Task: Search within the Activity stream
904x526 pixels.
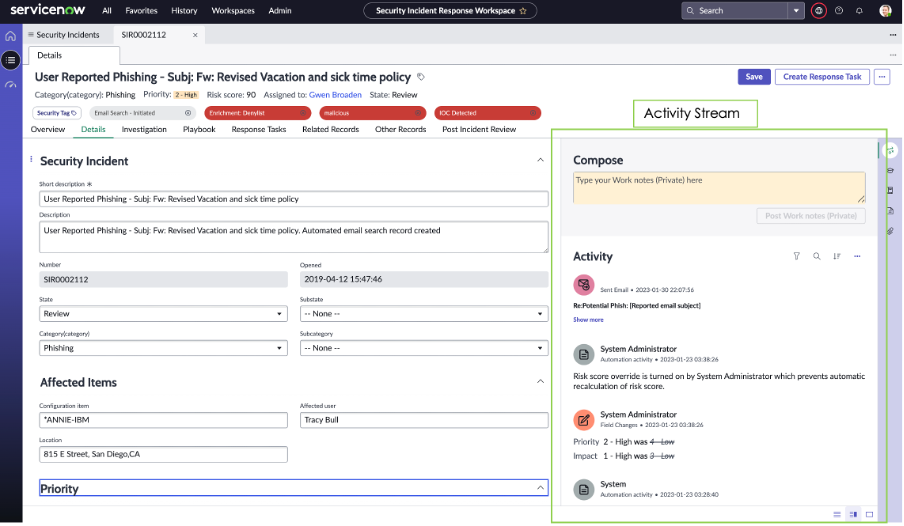Action: [816, 256]
